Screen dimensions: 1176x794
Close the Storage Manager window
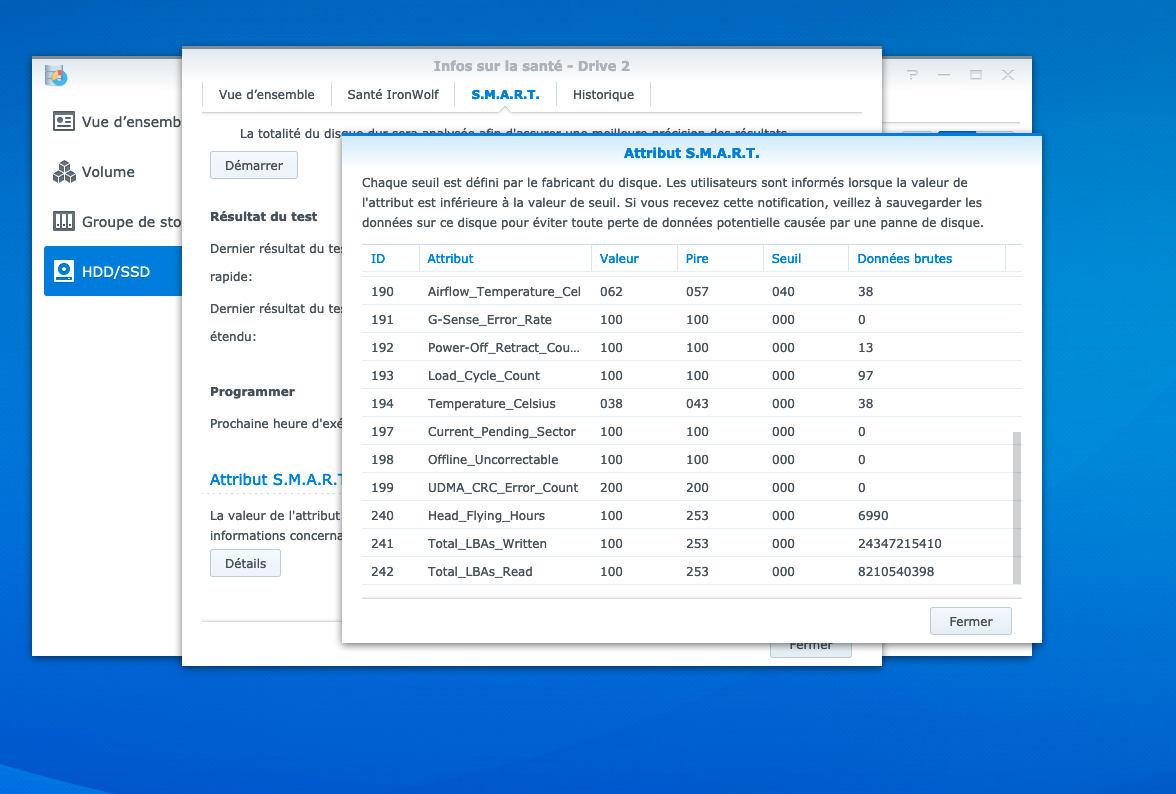click(1008, 74)
